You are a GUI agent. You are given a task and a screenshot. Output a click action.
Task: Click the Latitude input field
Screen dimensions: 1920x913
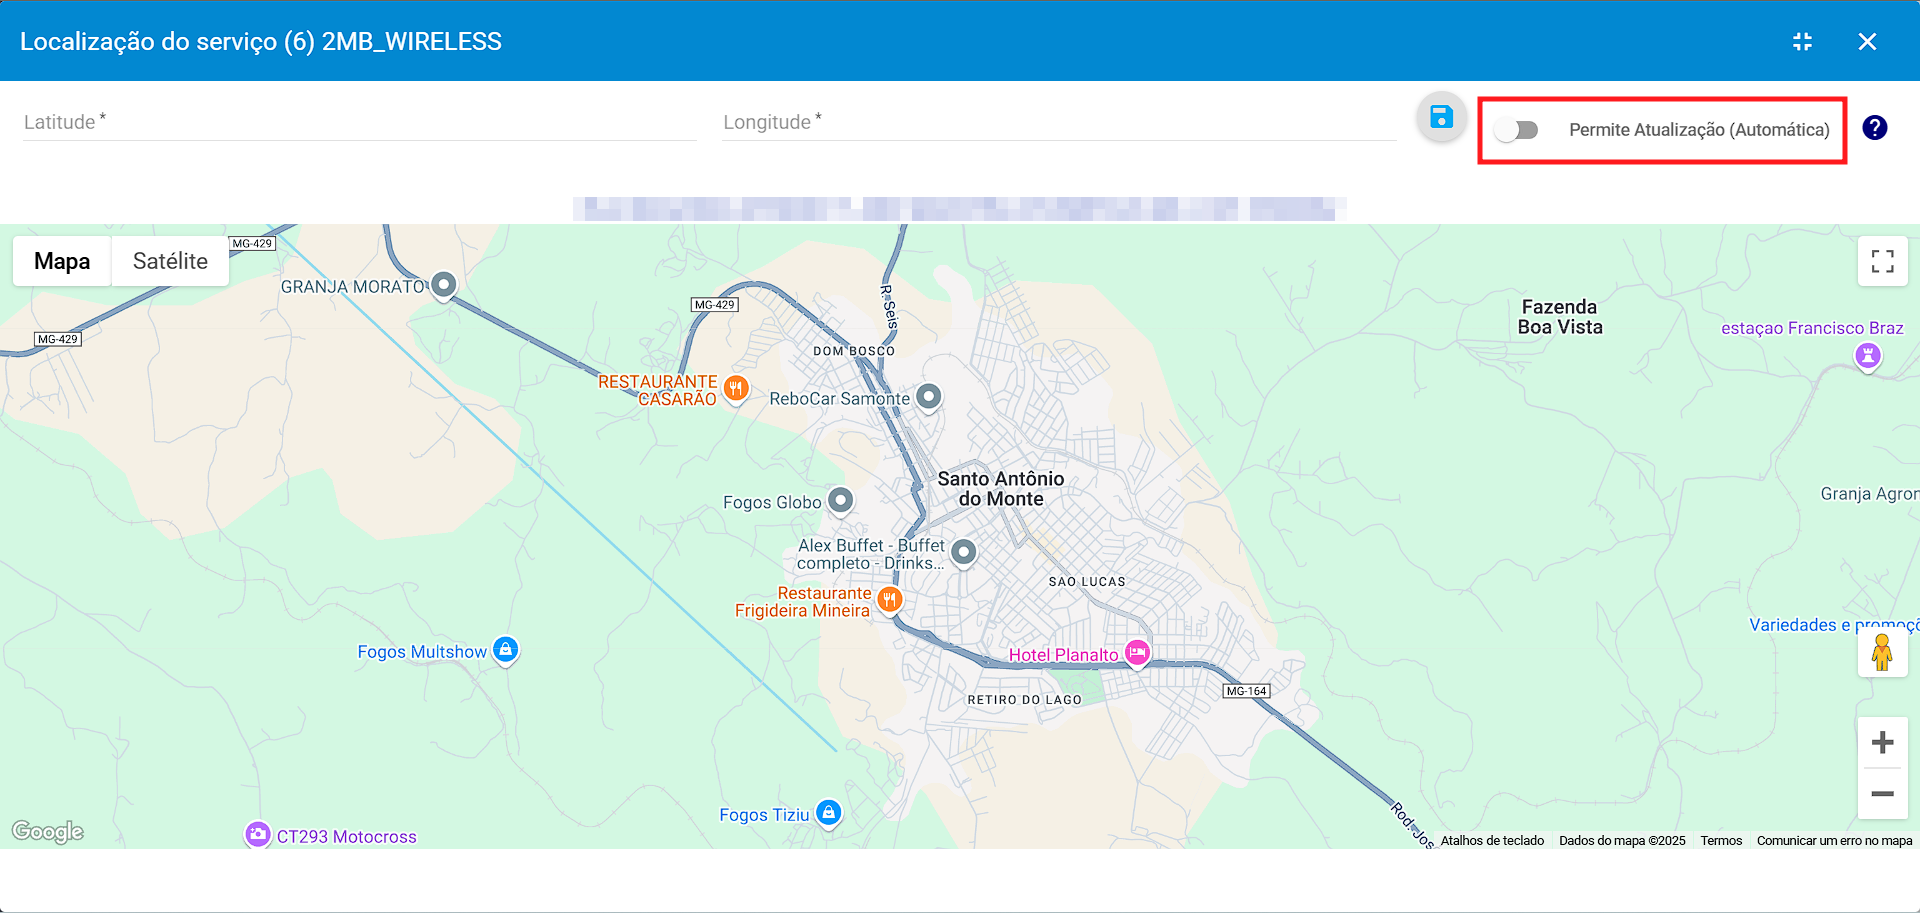tap(360, 122)
